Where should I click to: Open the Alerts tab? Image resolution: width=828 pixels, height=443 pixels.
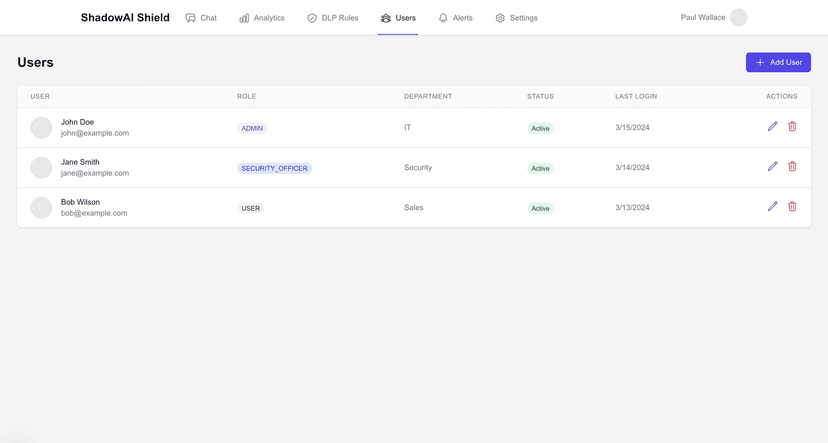(x=455, y=18)
